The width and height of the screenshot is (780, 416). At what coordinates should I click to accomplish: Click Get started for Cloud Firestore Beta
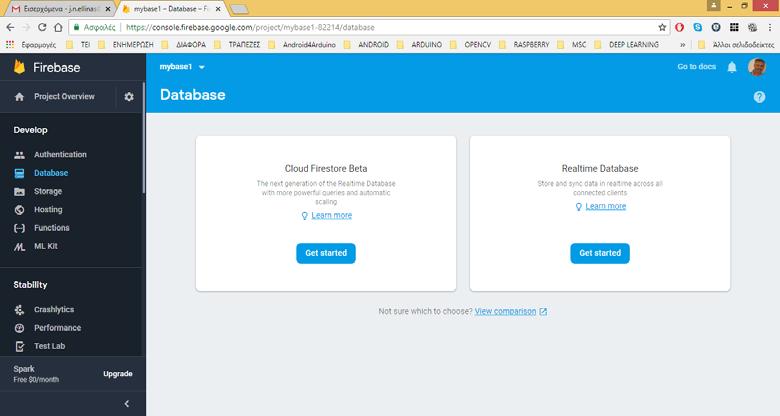pyautogui.click(x=326, y=253)
